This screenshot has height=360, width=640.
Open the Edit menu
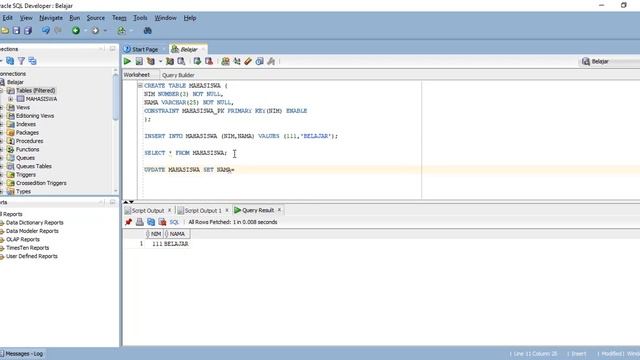(x=7, y=18)
